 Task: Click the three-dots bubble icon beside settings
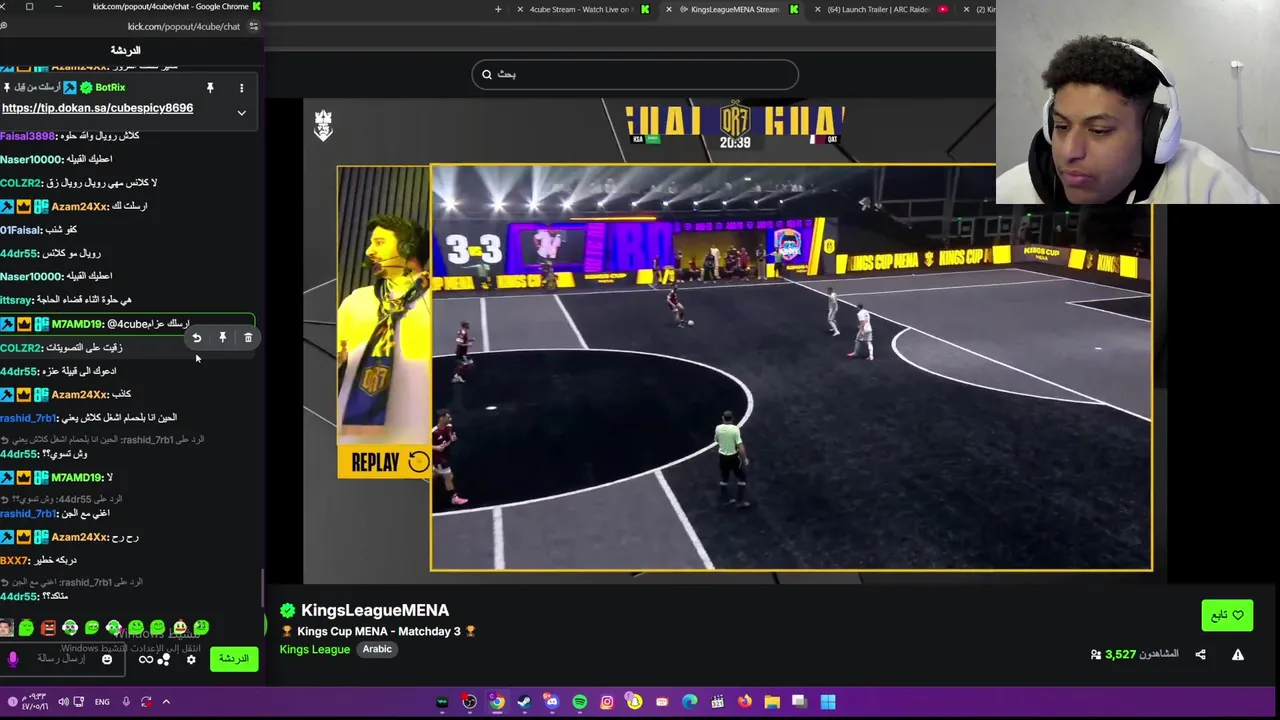[x=163, y=660]
